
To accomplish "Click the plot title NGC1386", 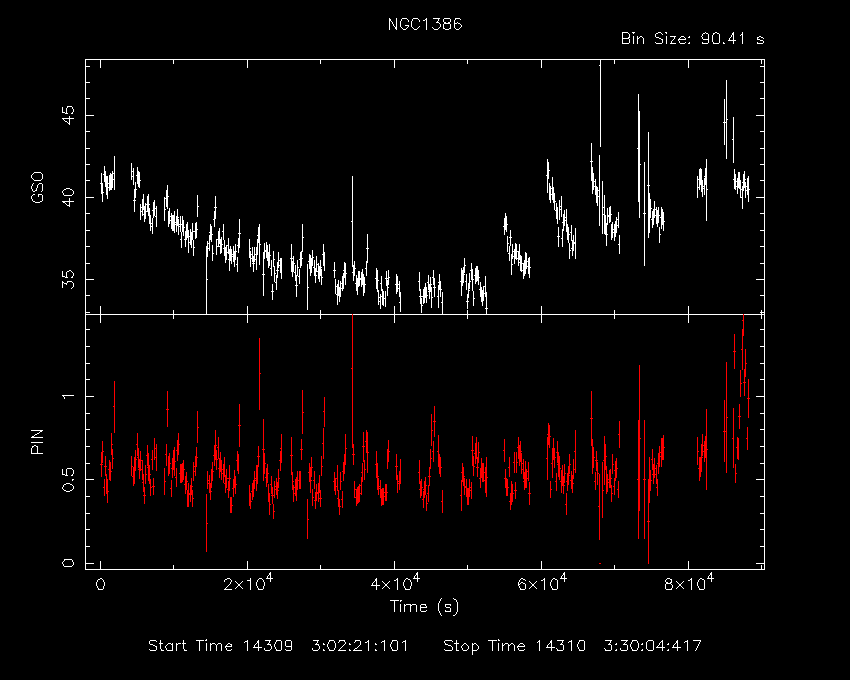I will [x=425, y=24].
